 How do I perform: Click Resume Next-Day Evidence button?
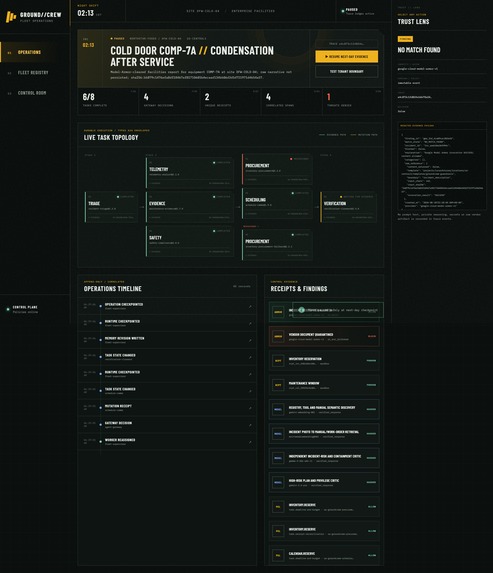(346, 57)
